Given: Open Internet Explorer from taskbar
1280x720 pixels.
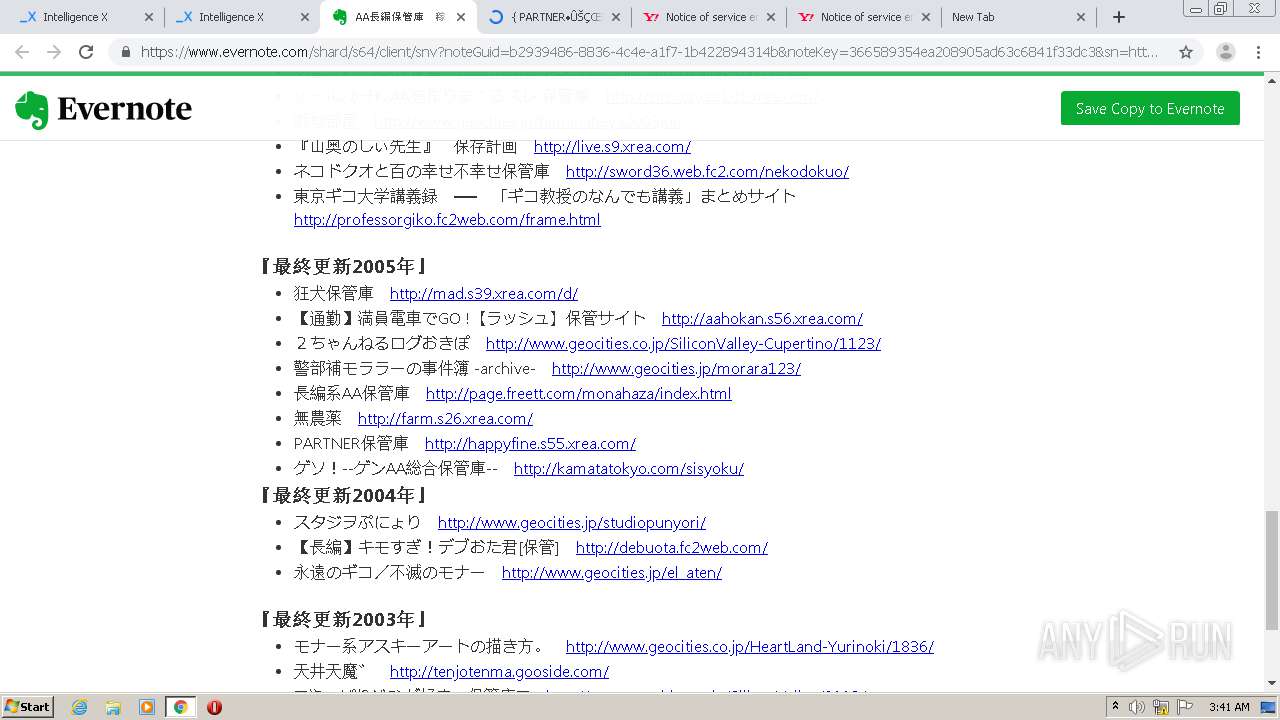Looking at the screenshot, I should pyautogui.click(x=79, y=707).
